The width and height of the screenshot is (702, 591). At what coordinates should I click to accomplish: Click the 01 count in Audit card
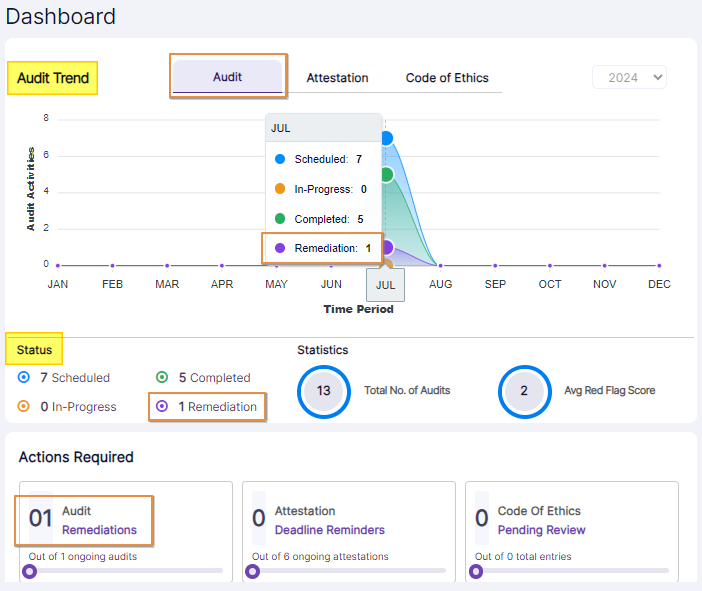(x=41, y=518)
